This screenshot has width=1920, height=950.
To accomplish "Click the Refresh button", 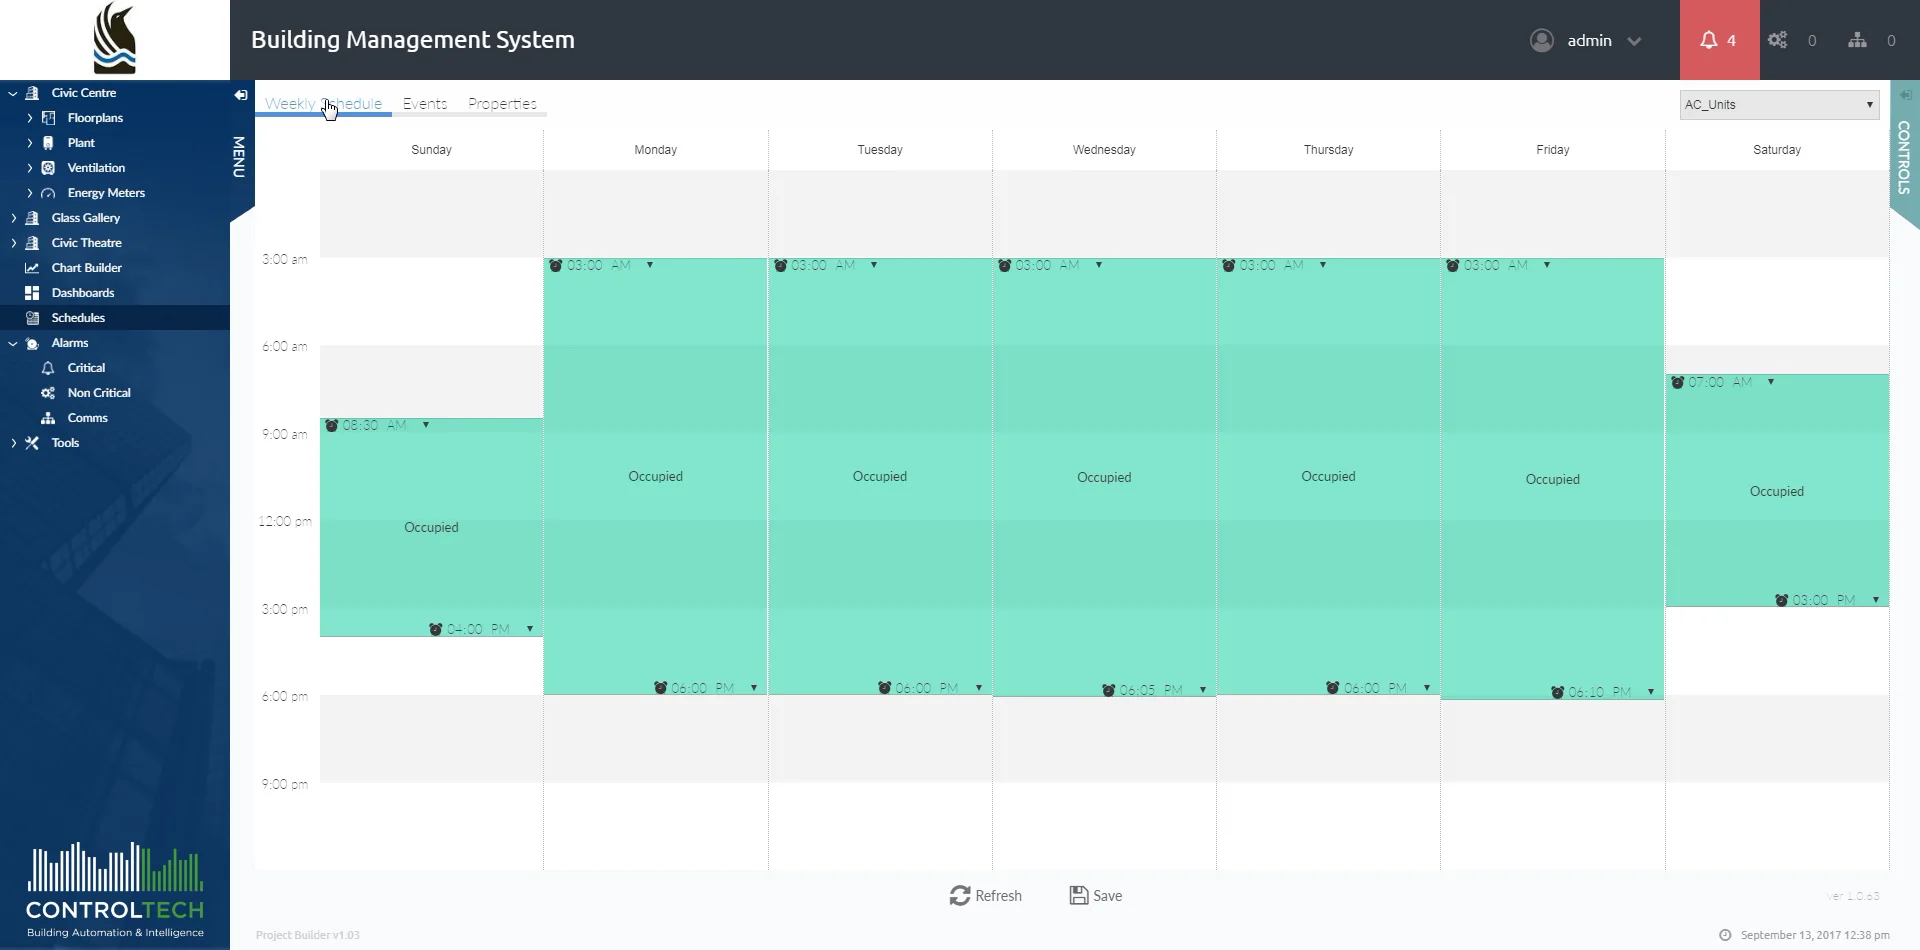I will [985, 895].
